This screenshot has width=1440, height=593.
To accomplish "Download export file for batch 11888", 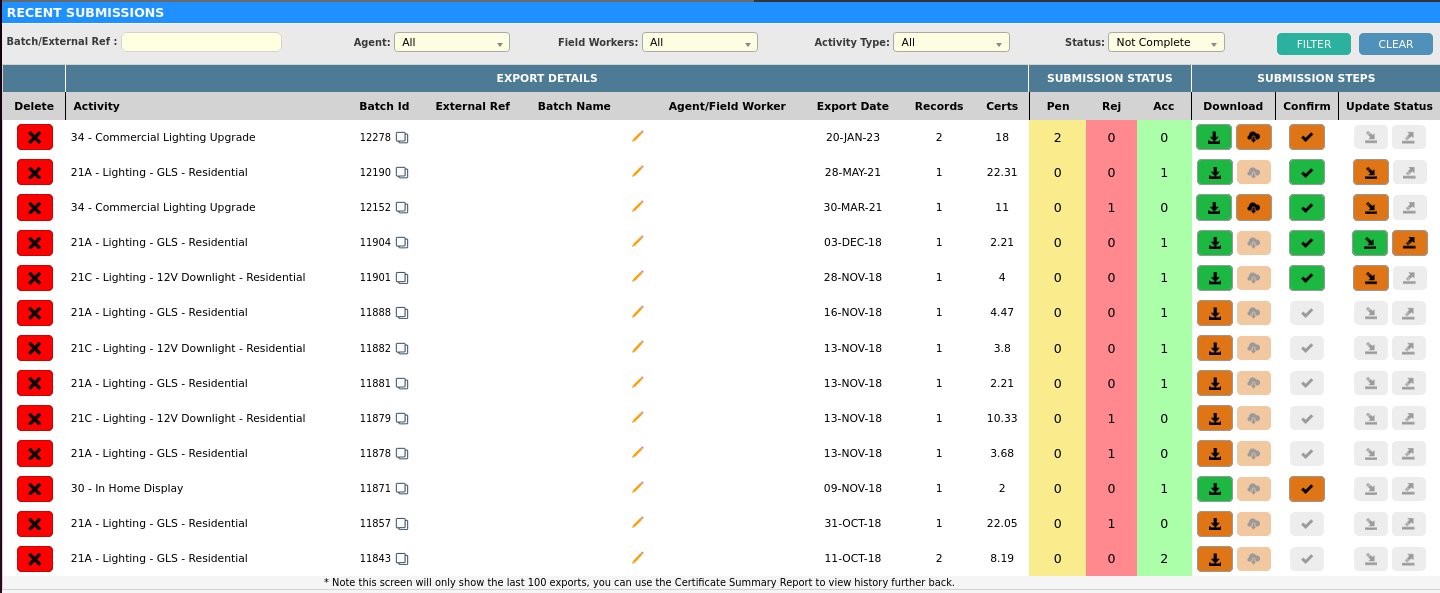I will tap(1214, 313).
